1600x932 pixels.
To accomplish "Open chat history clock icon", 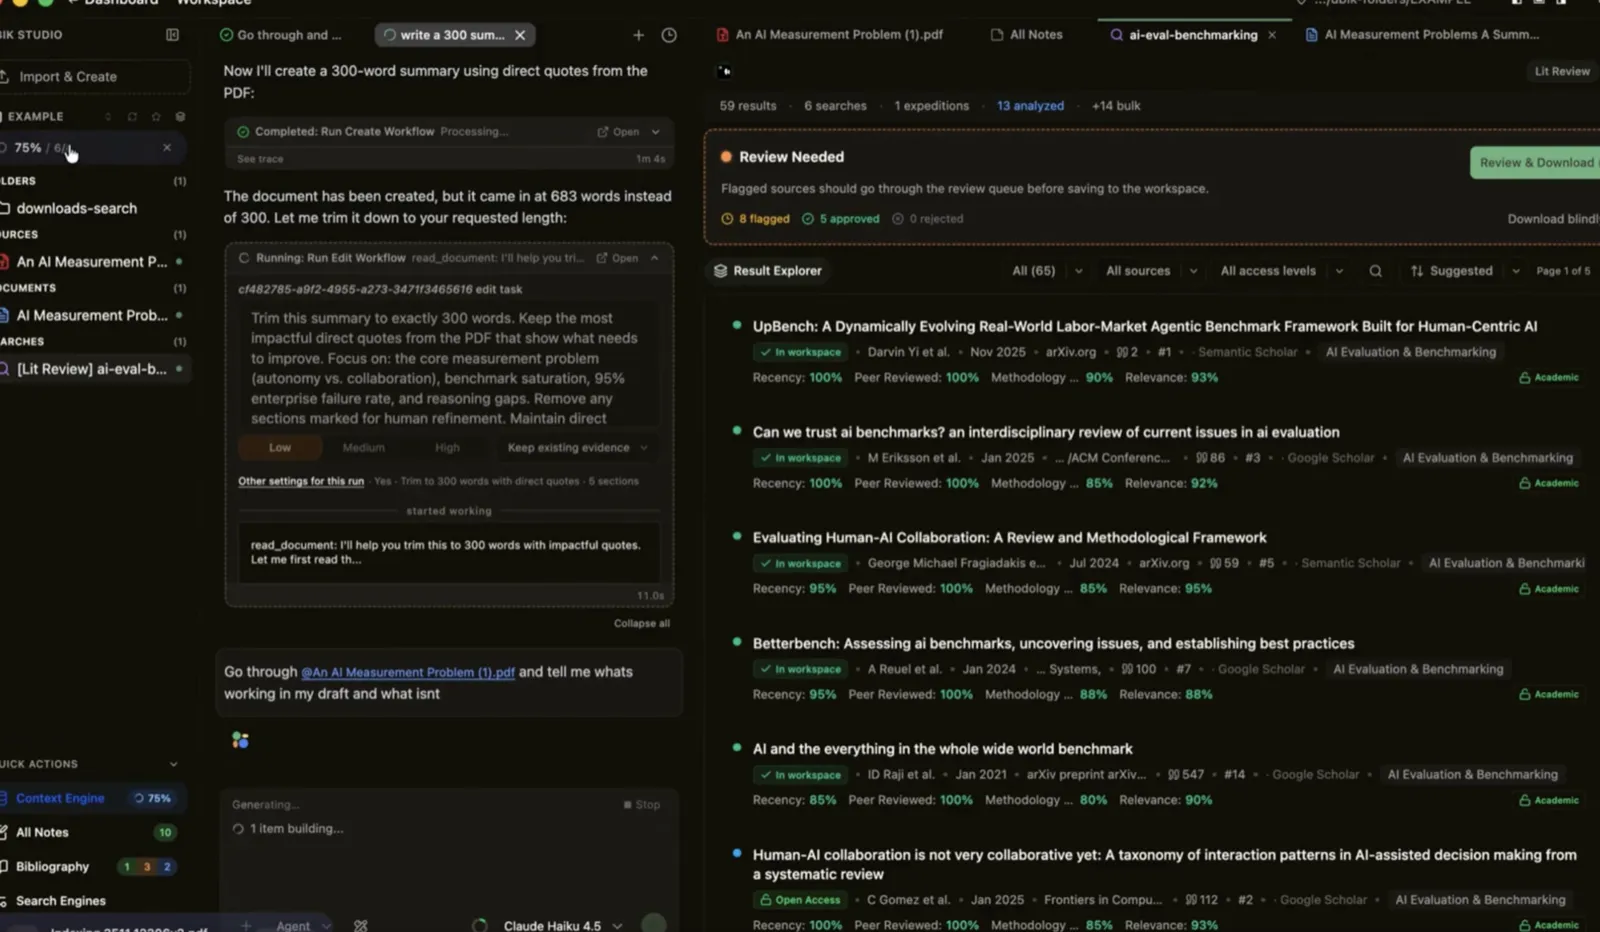I will tap(669, 35).
